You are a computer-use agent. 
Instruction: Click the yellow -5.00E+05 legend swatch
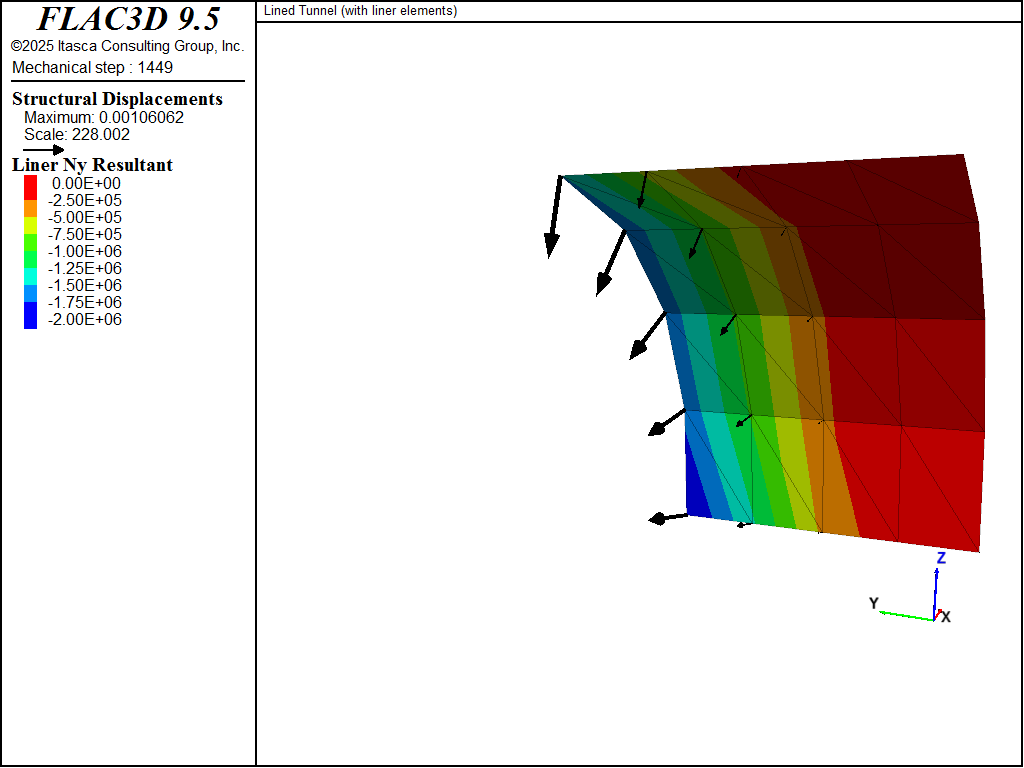pyautogui.click(x=31, y=225)
